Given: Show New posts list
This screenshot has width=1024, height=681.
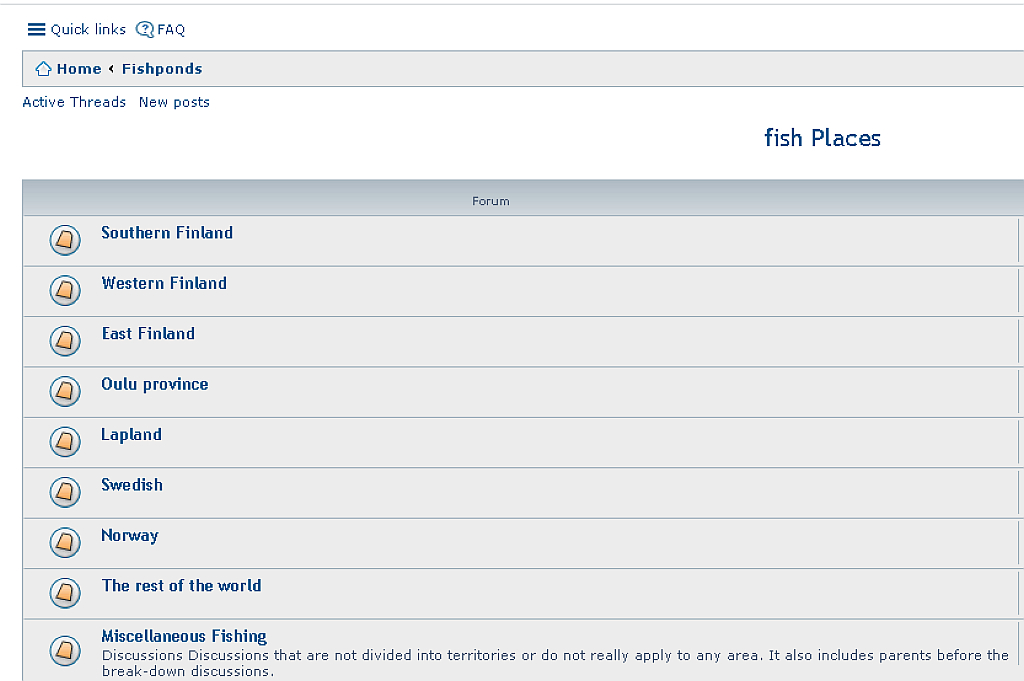Looking at the screenshot, I should tap(174, 102).
